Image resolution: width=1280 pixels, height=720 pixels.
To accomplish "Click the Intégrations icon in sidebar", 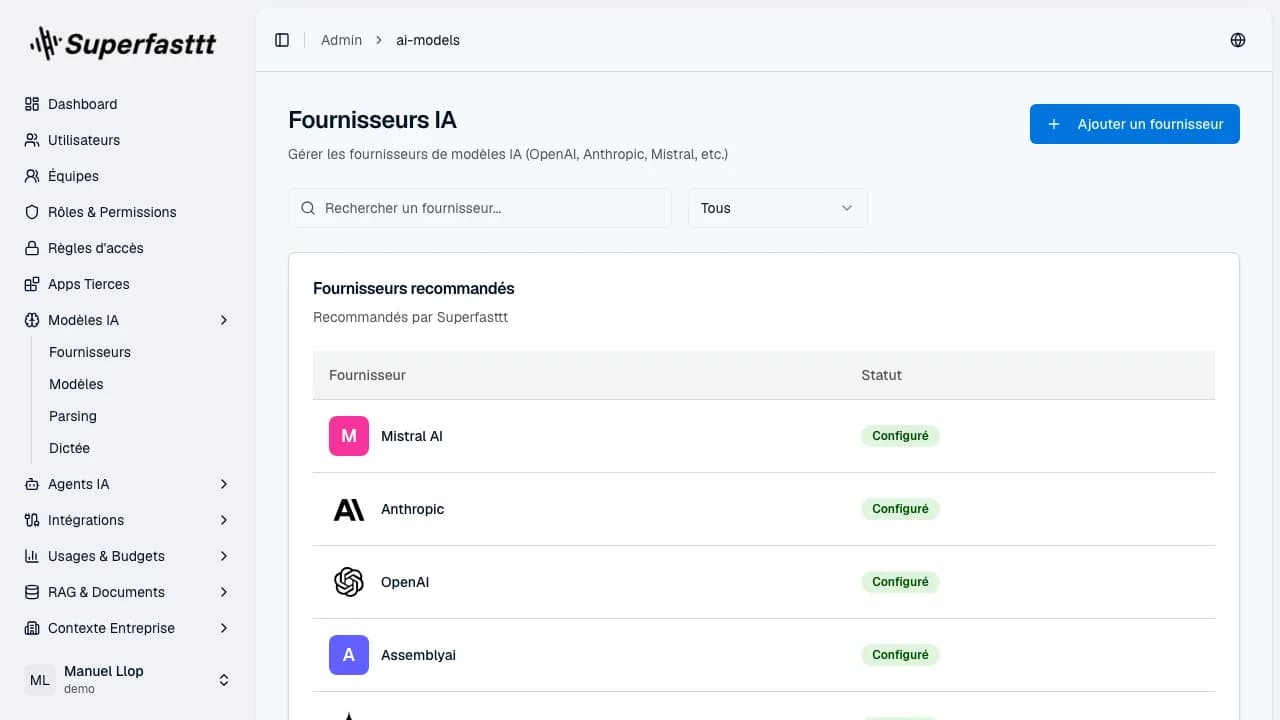I will 32,520.
